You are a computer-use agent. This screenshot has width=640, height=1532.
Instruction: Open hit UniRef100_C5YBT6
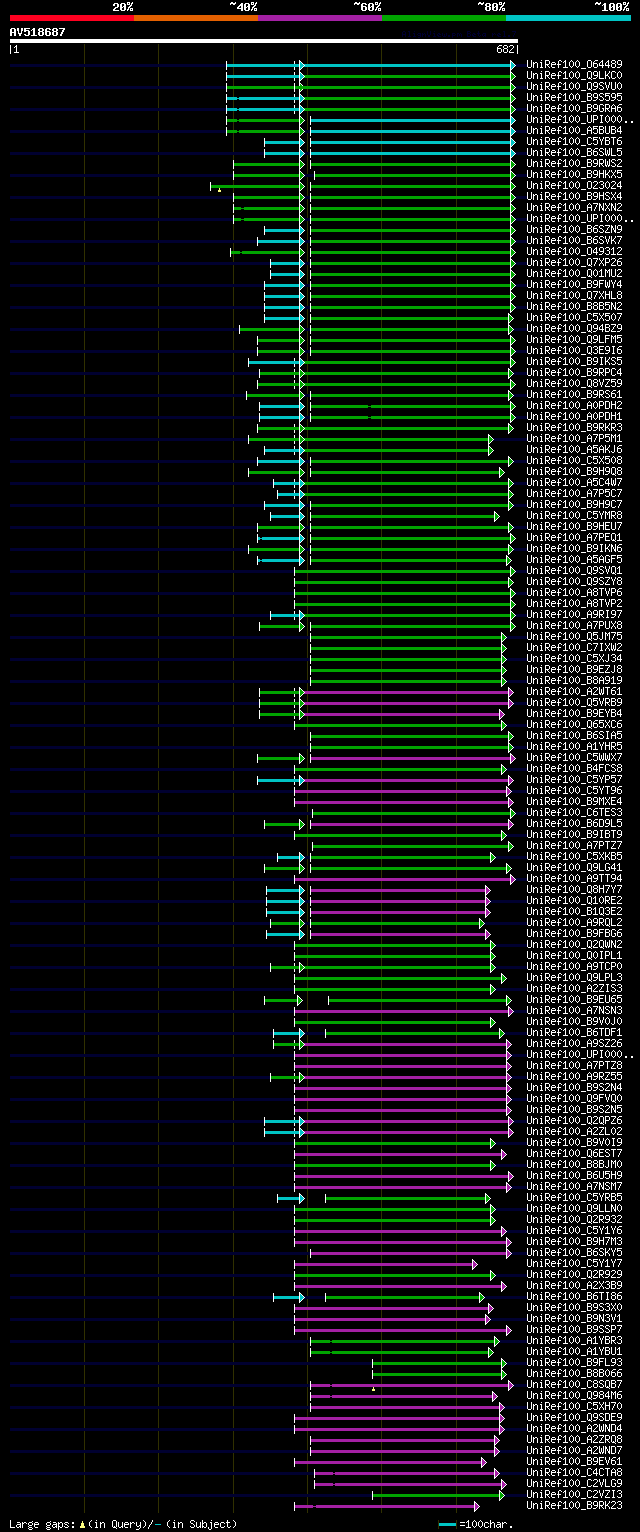(574, 141)
